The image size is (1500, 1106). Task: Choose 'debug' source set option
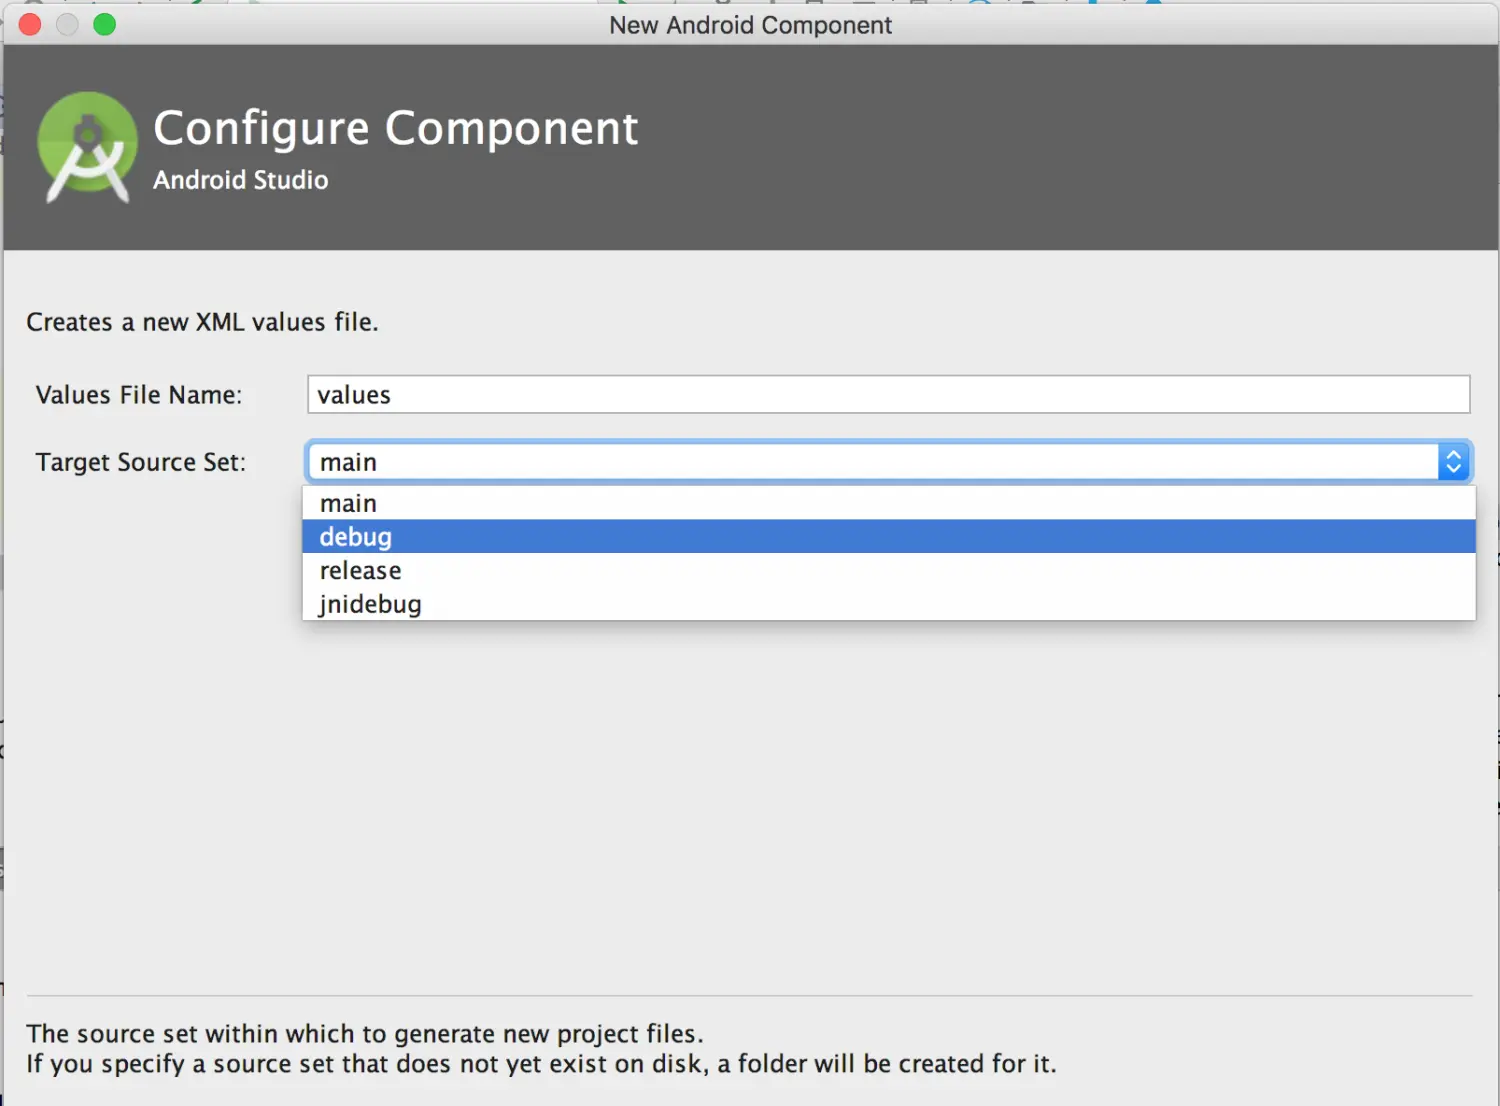[888, 536]
